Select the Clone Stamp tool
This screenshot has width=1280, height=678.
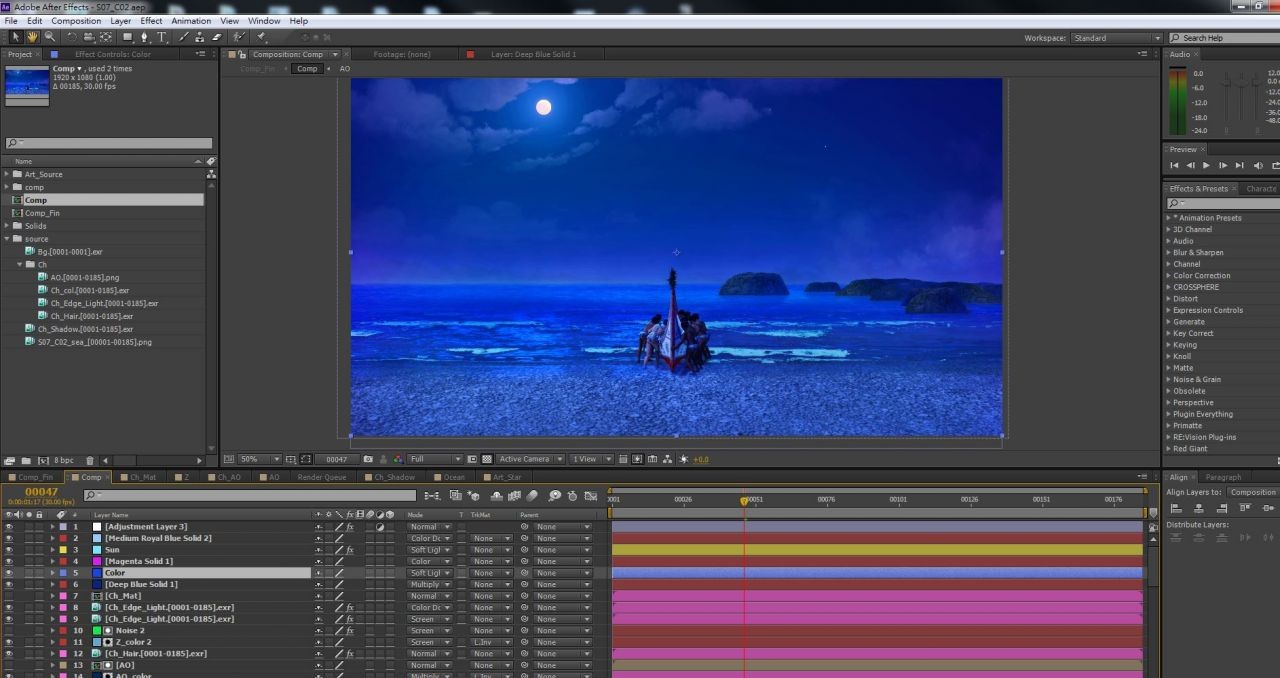pos(200,37)
